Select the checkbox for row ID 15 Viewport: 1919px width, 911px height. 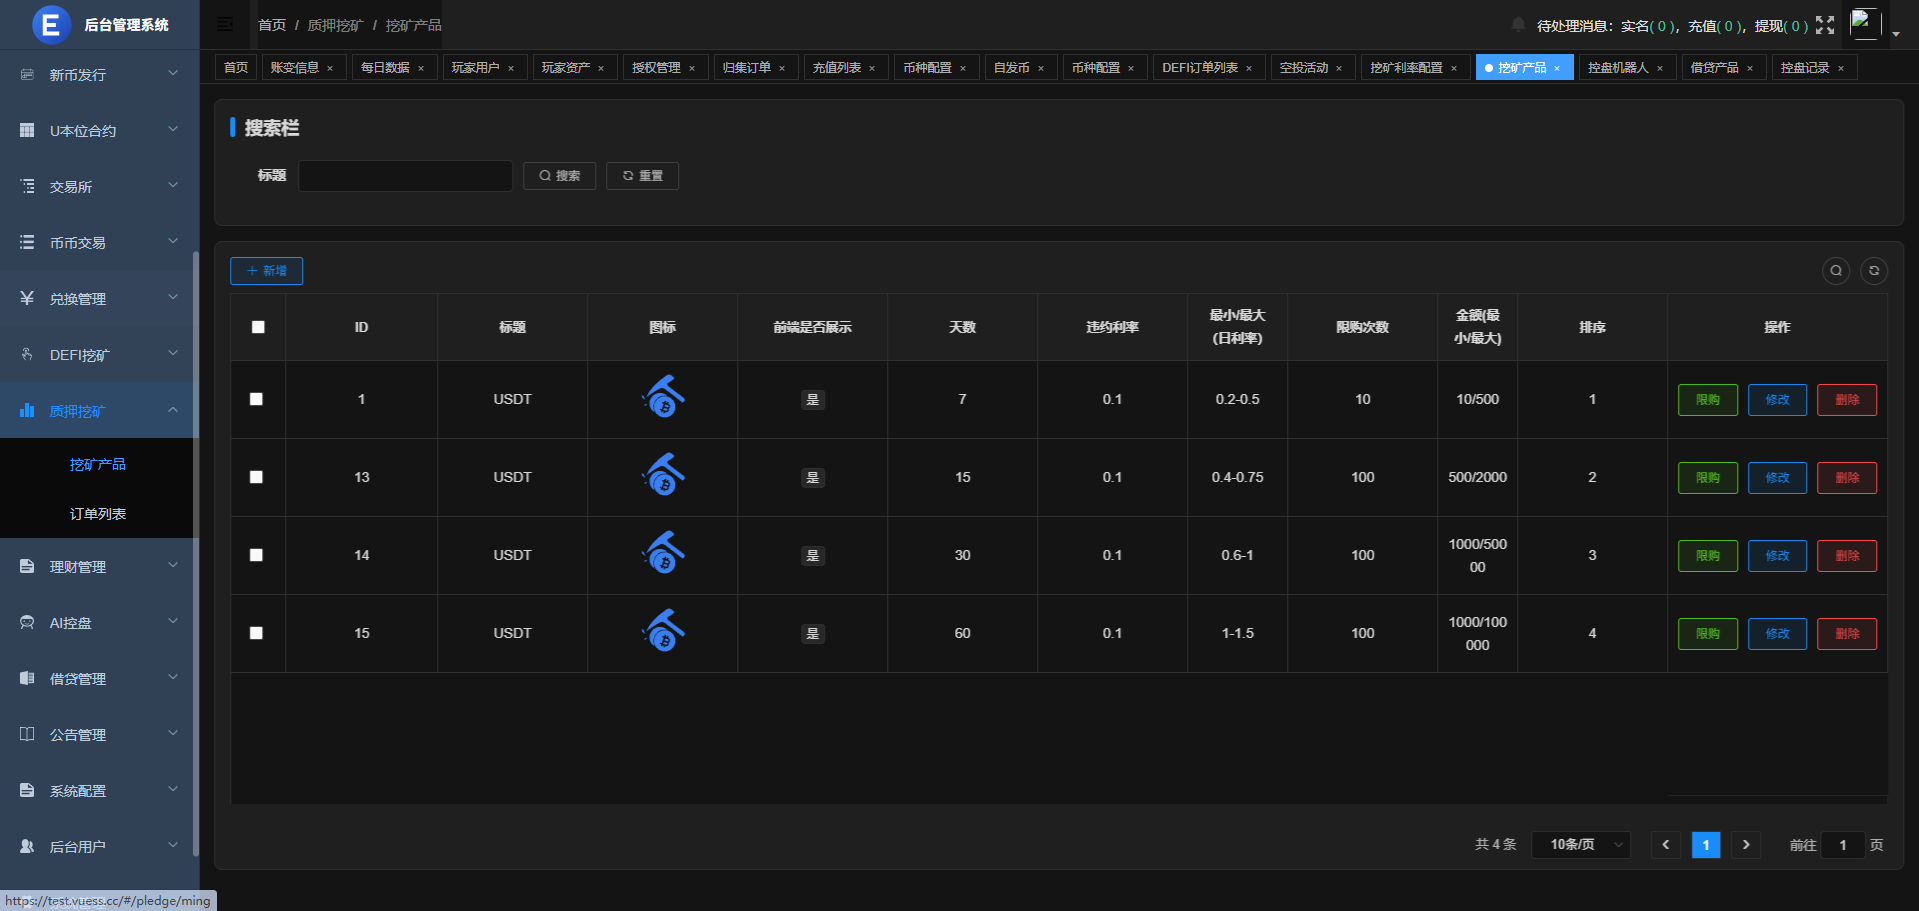coord(257,633)
